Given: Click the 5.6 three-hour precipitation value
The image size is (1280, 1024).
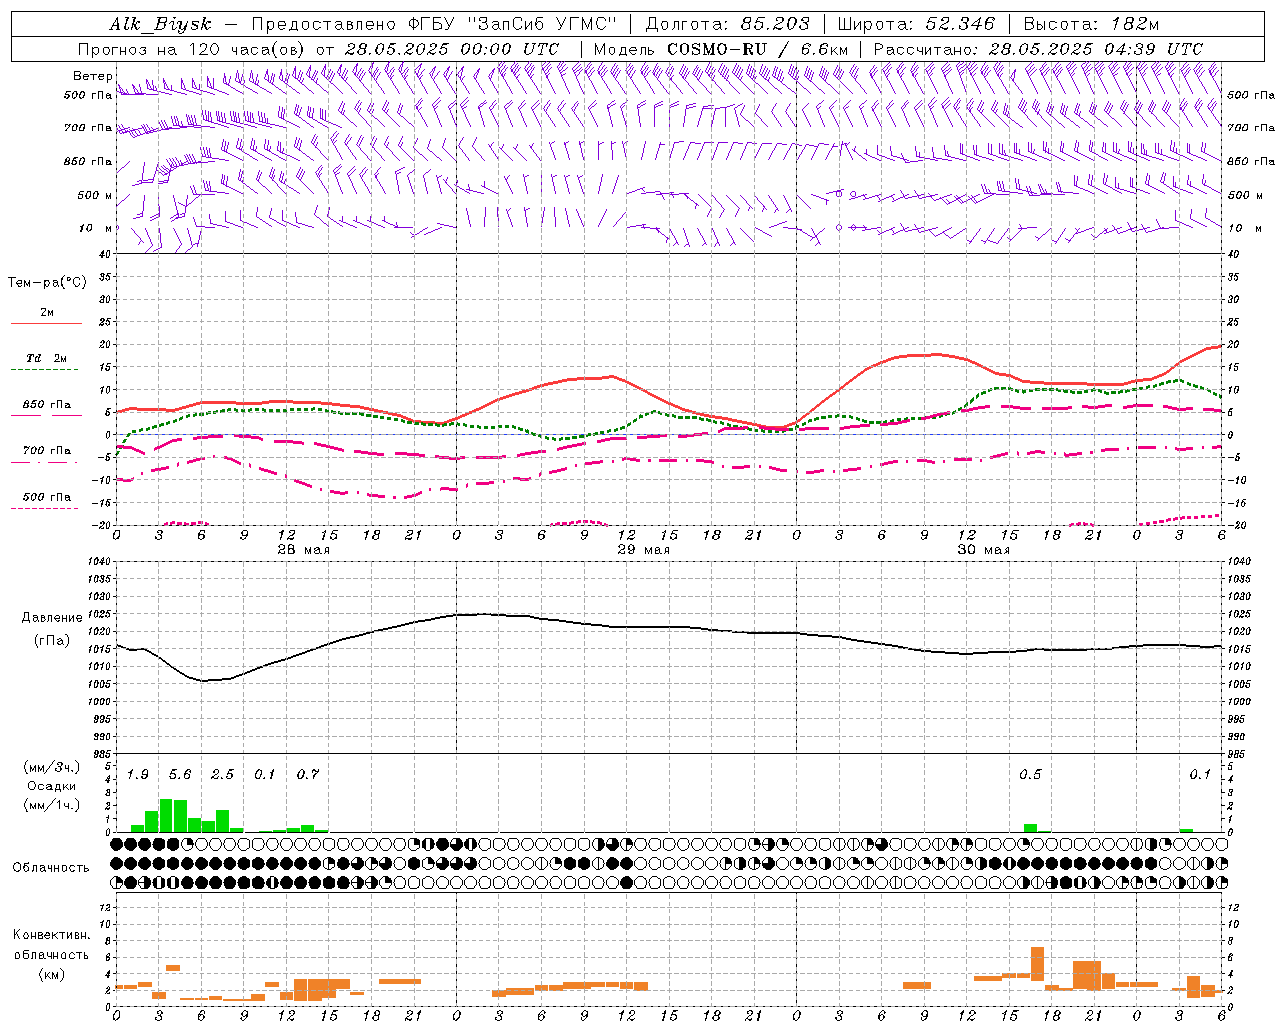Looking at the screenshot, I should pos(180,775).
